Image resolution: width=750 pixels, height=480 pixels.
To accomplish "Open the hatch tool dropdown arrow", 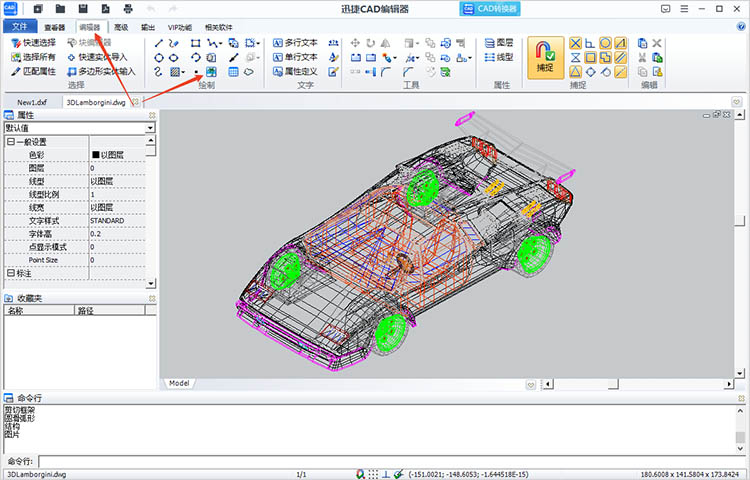I will click(x=183, y=72).
